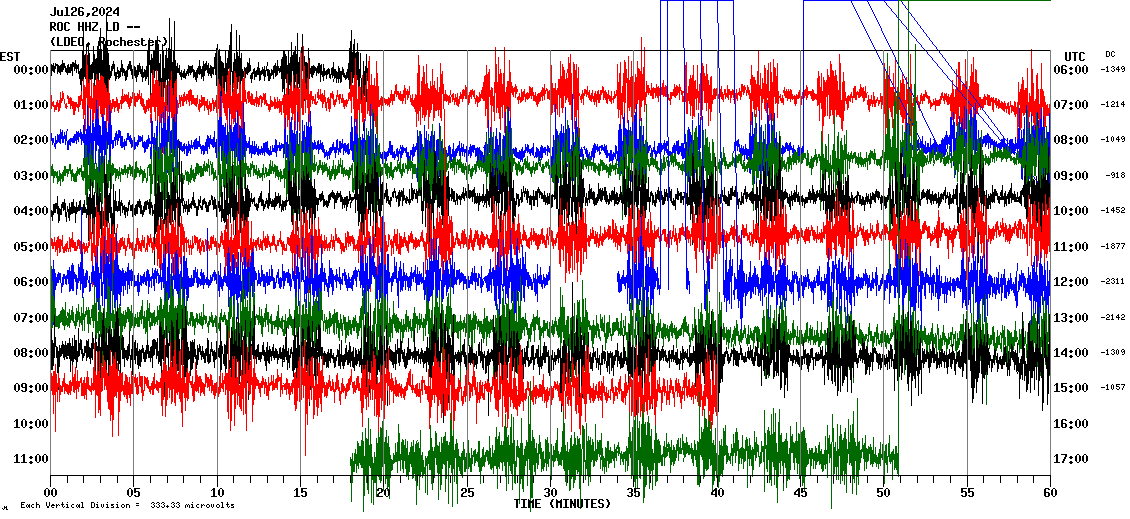Click the -1349 DC offset value
The image size is (1130, 519).
(x=1113, y=70)
